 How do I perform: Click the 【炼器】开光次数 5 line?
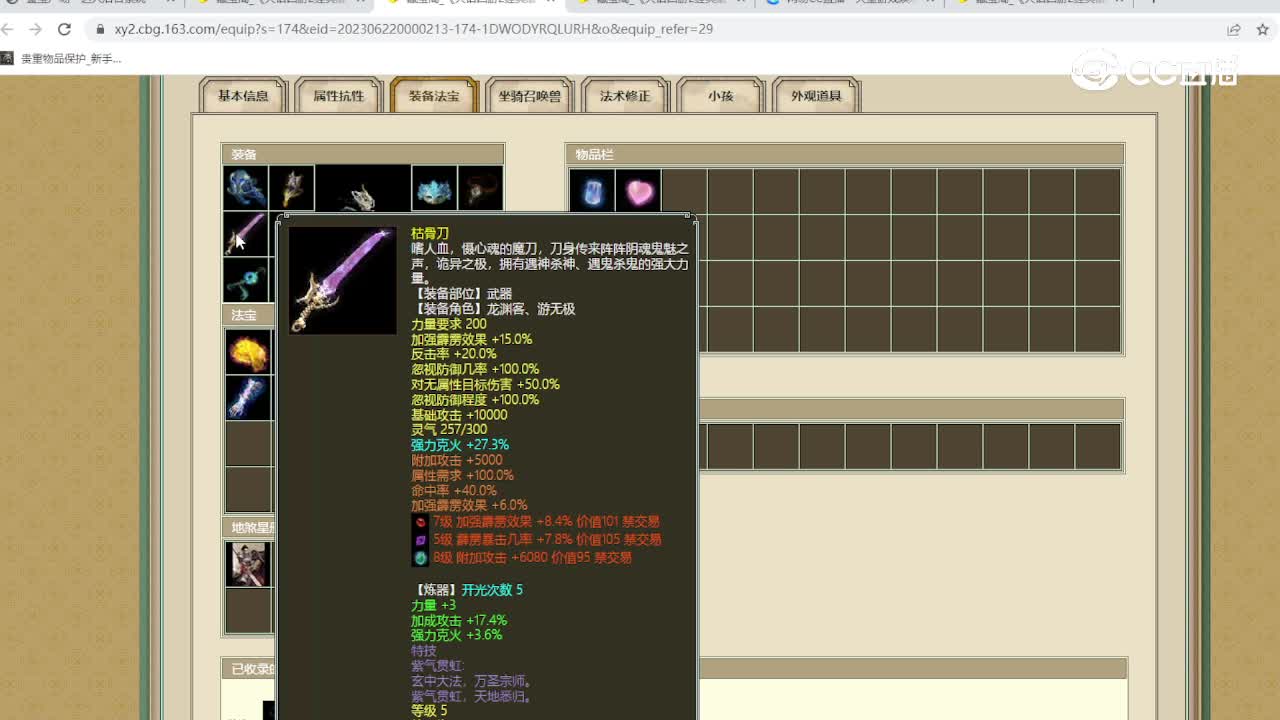pos(467,590)
